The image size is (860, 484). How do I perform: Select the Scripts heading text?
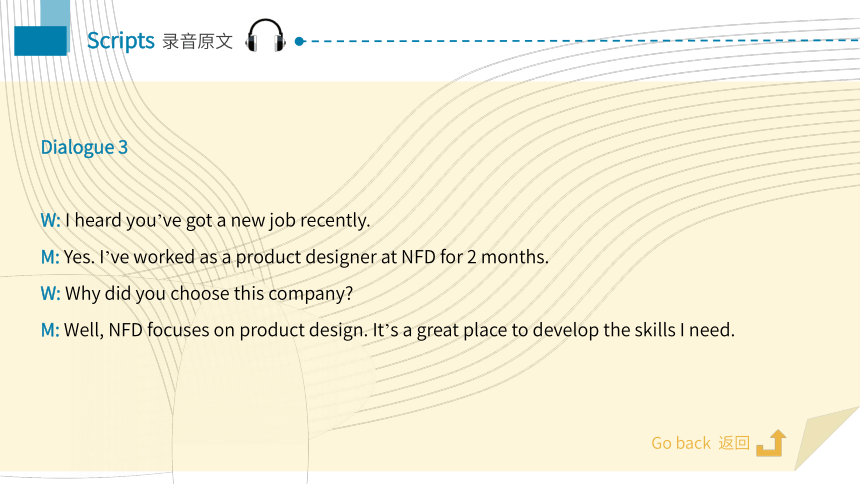[121, 41]
